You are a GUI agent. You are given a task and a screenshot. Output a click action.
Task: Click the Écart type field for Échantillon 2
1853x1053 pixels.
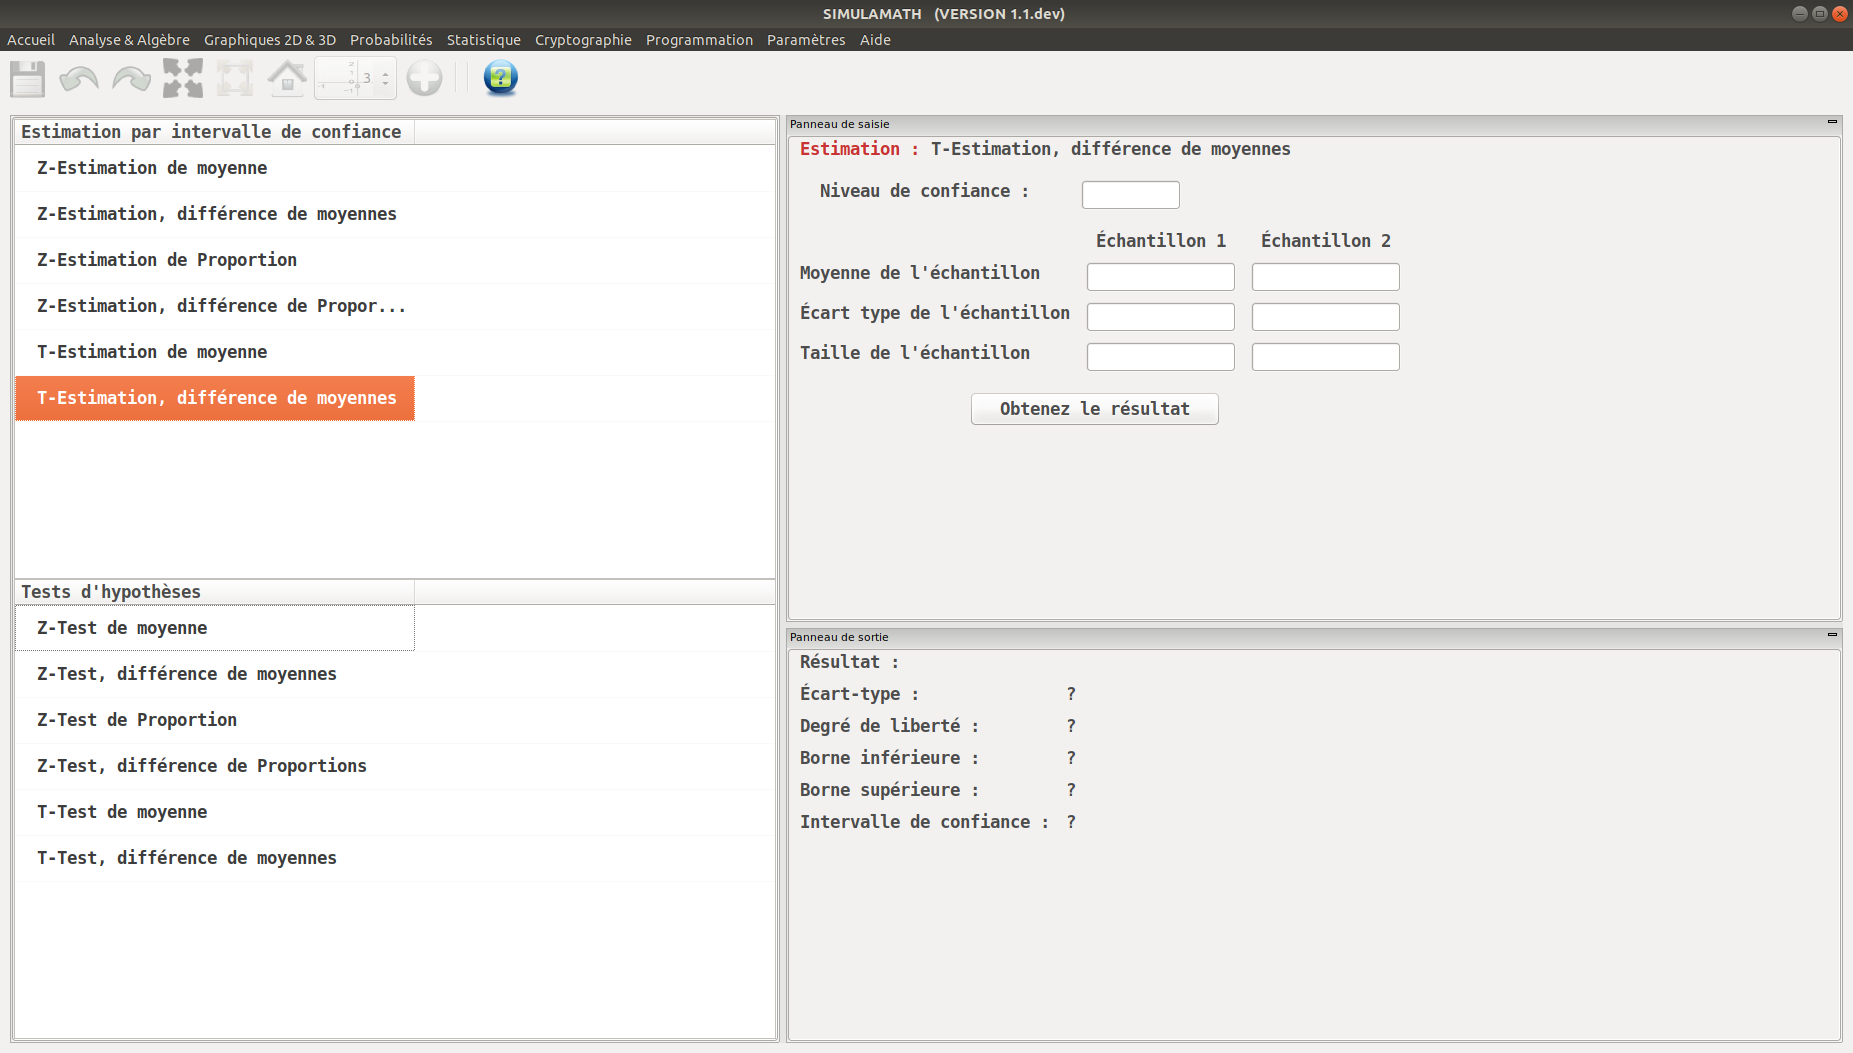pos(1325,316)
